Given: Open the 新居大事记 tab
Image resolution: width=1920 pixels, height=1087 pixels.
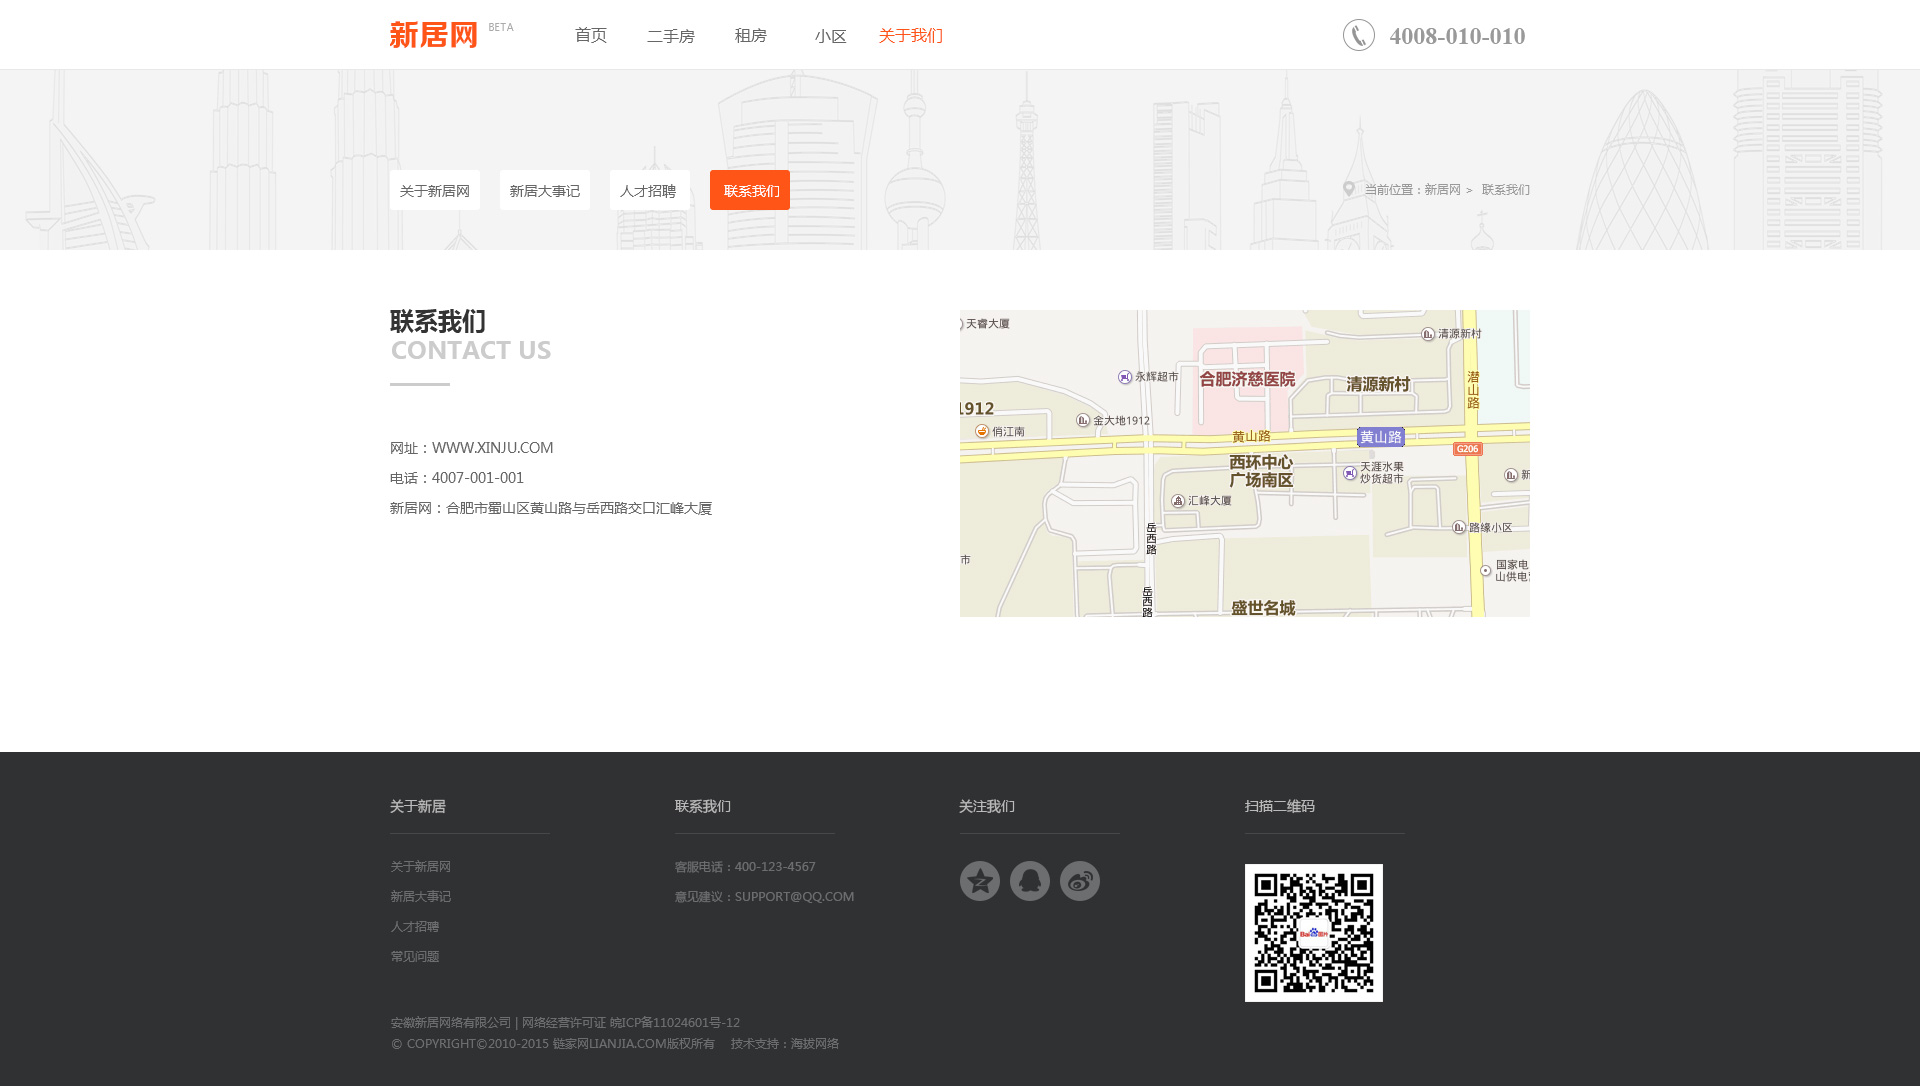Looking at the screenshot, I should [x=544, y=190].
